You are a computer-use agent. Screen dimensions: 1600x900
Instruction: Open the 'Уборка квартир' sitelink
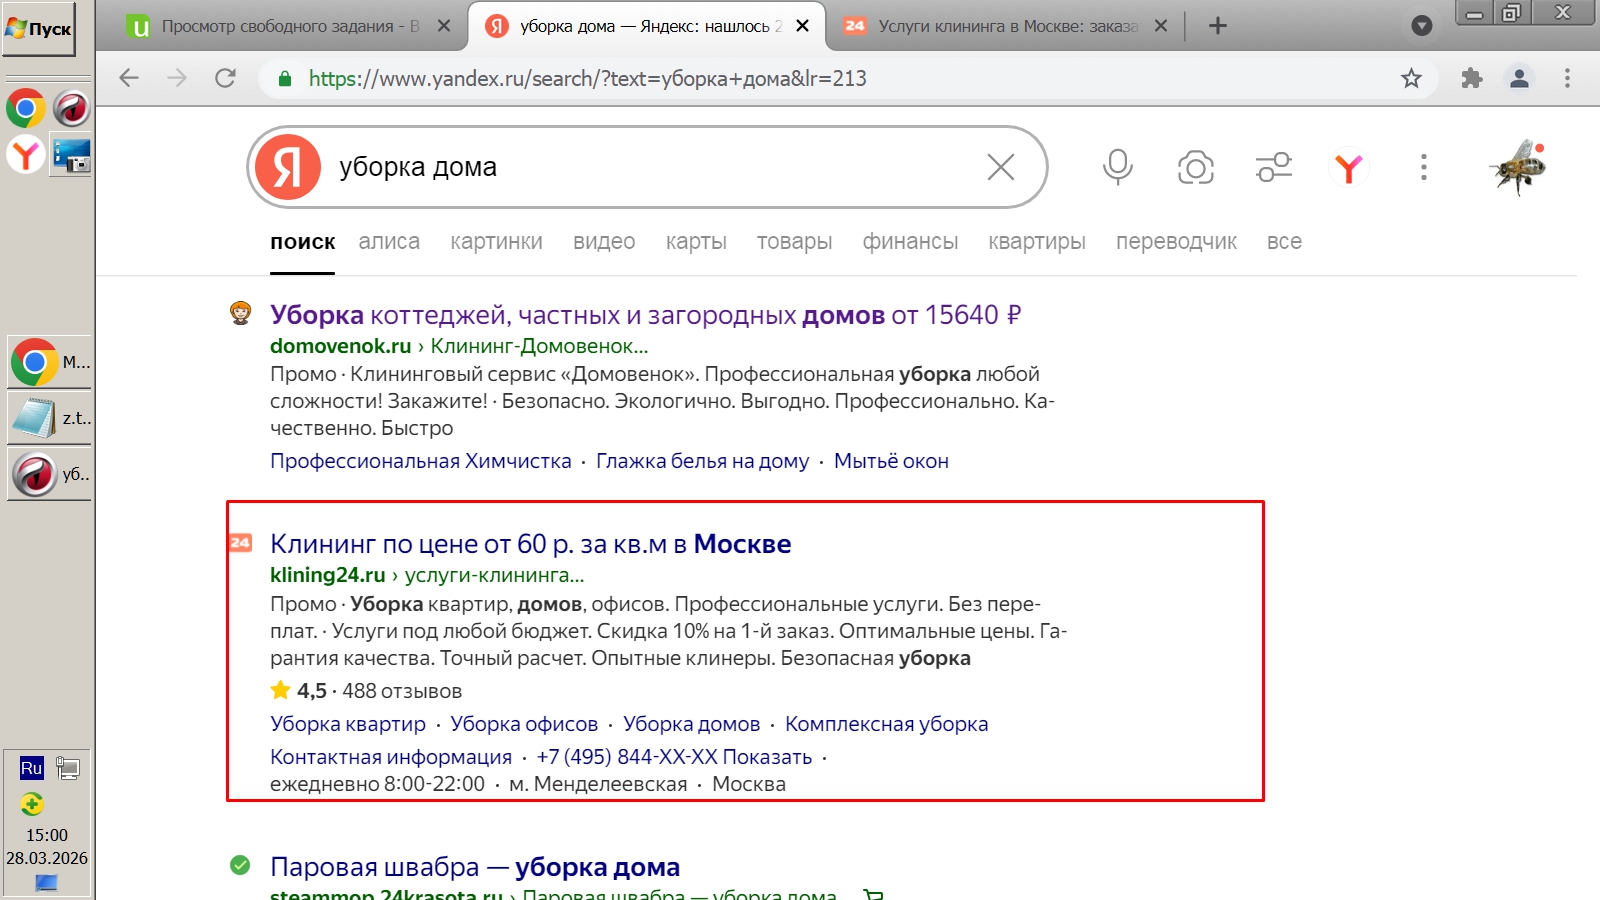(348, 724)
